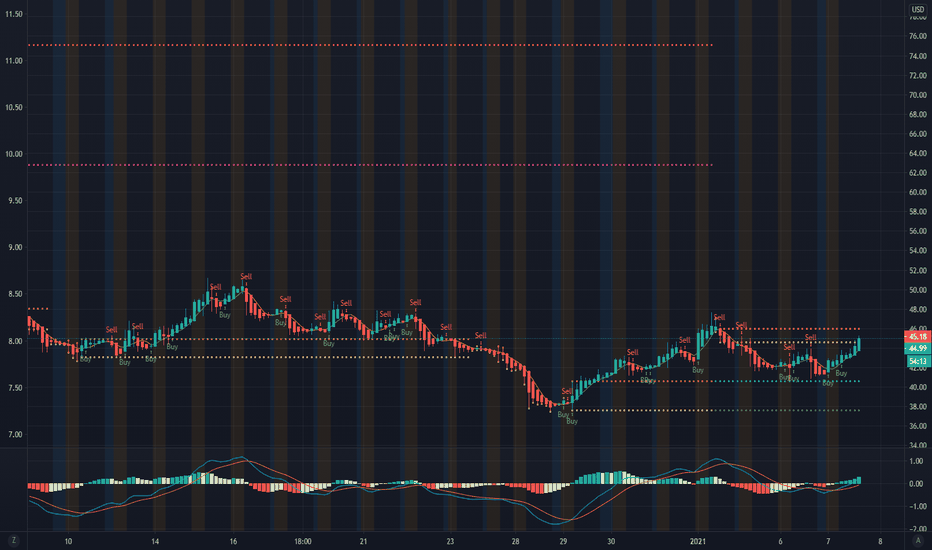Click the 54:13 countdown label
This screenshot has width=932, height=550.
tap(918, 361)
